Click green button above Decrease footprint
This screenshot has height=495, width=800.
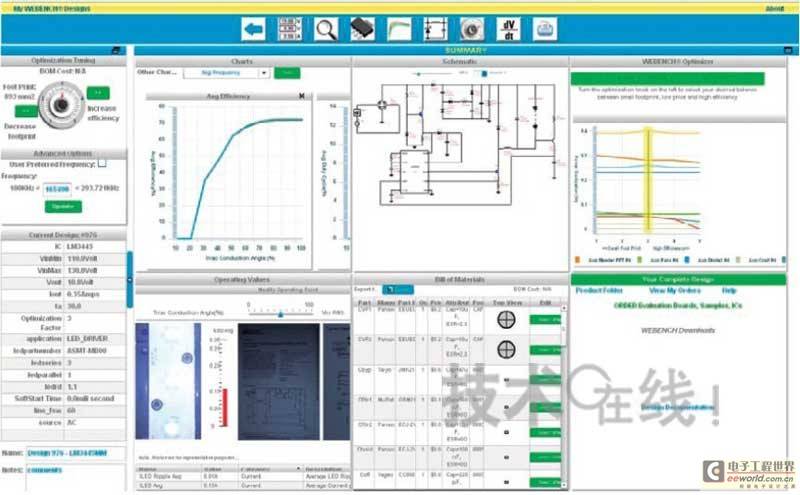click(26, 111)
